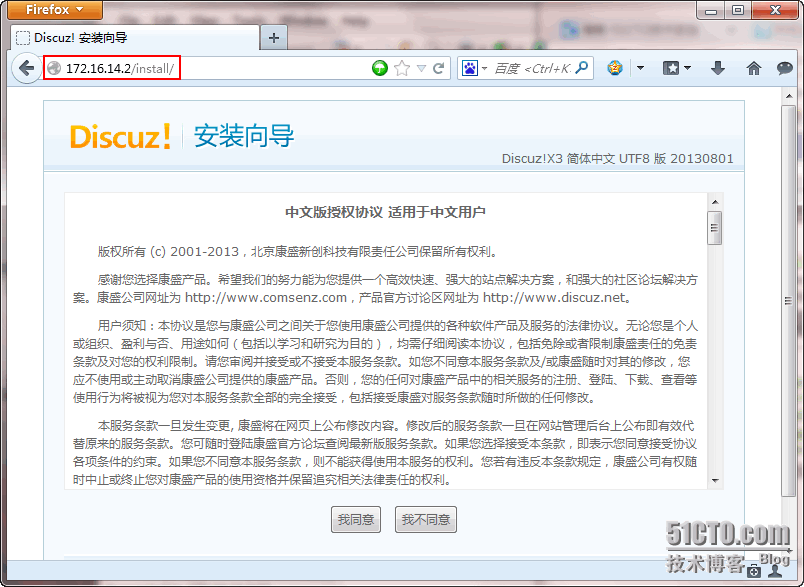The width and height of the screenshot is (804, 587).
Task: Click the license scrollbar up arrow
Action: coord(715,202)
